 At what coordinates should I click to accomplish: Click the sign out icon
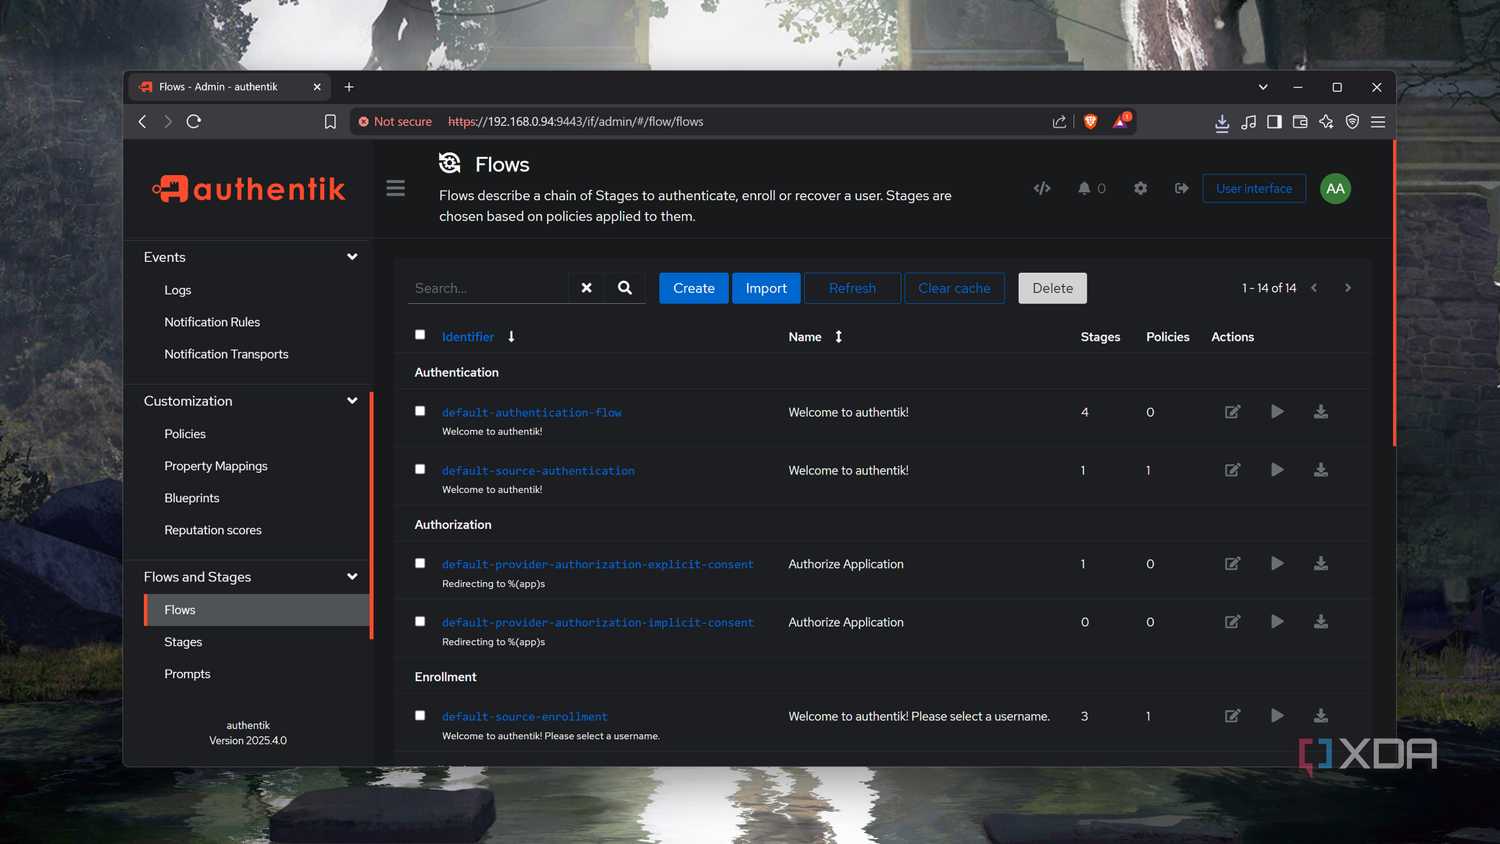(x=1181, y=188)
